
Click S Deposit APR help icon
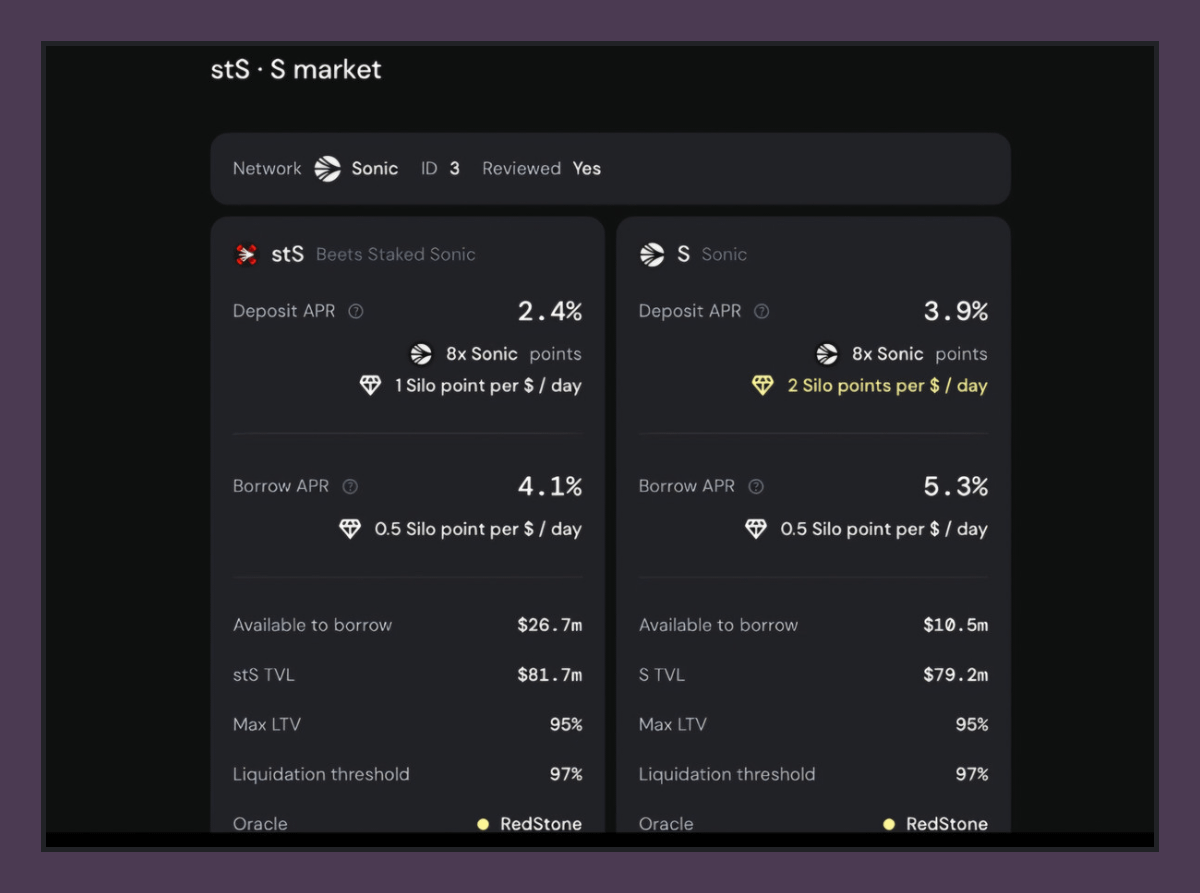tap(762, 312)
